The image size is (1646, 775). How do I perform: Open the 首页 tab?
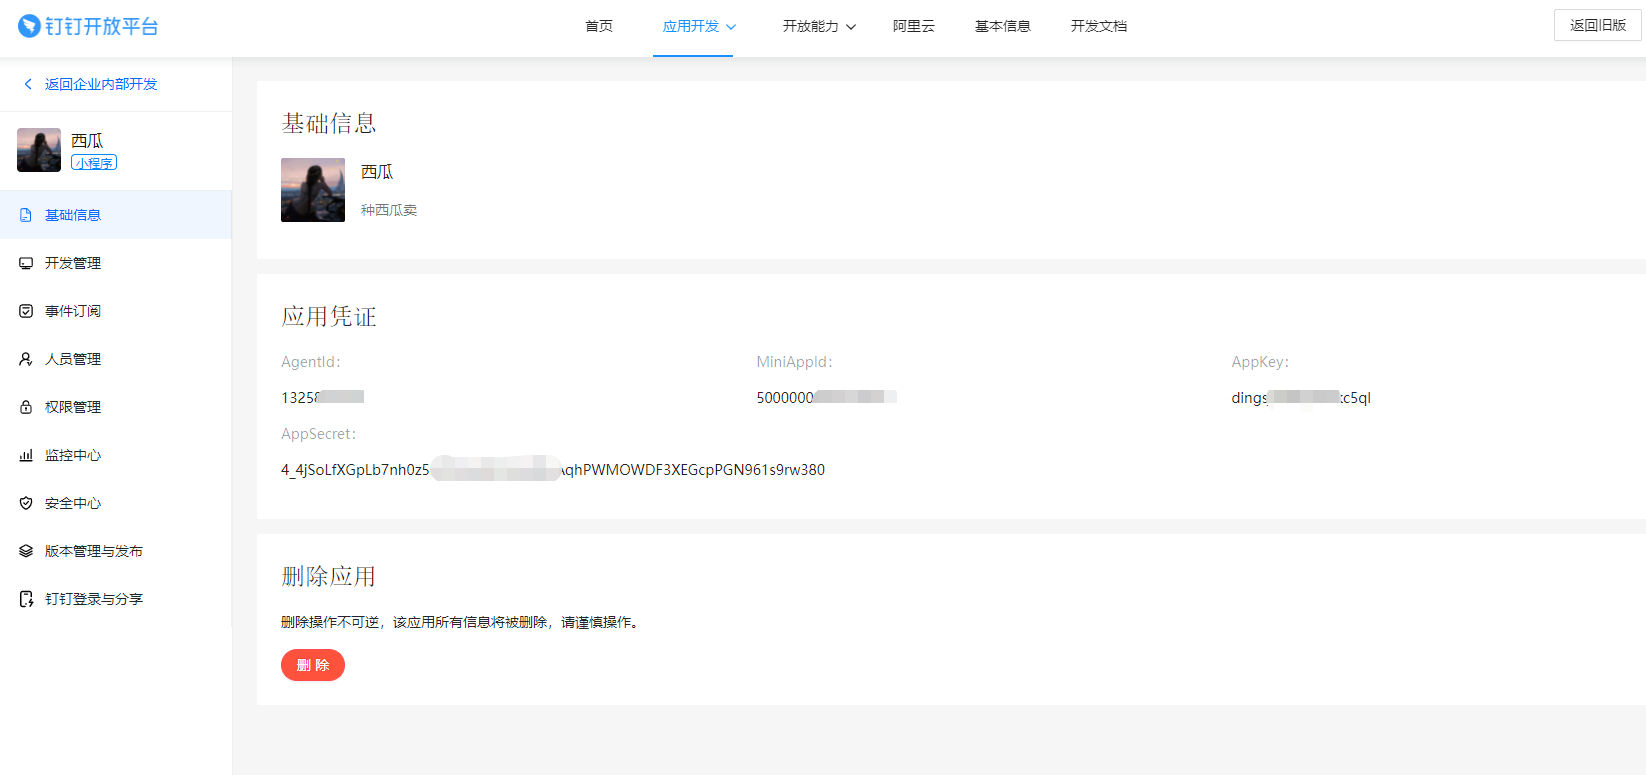599,26
